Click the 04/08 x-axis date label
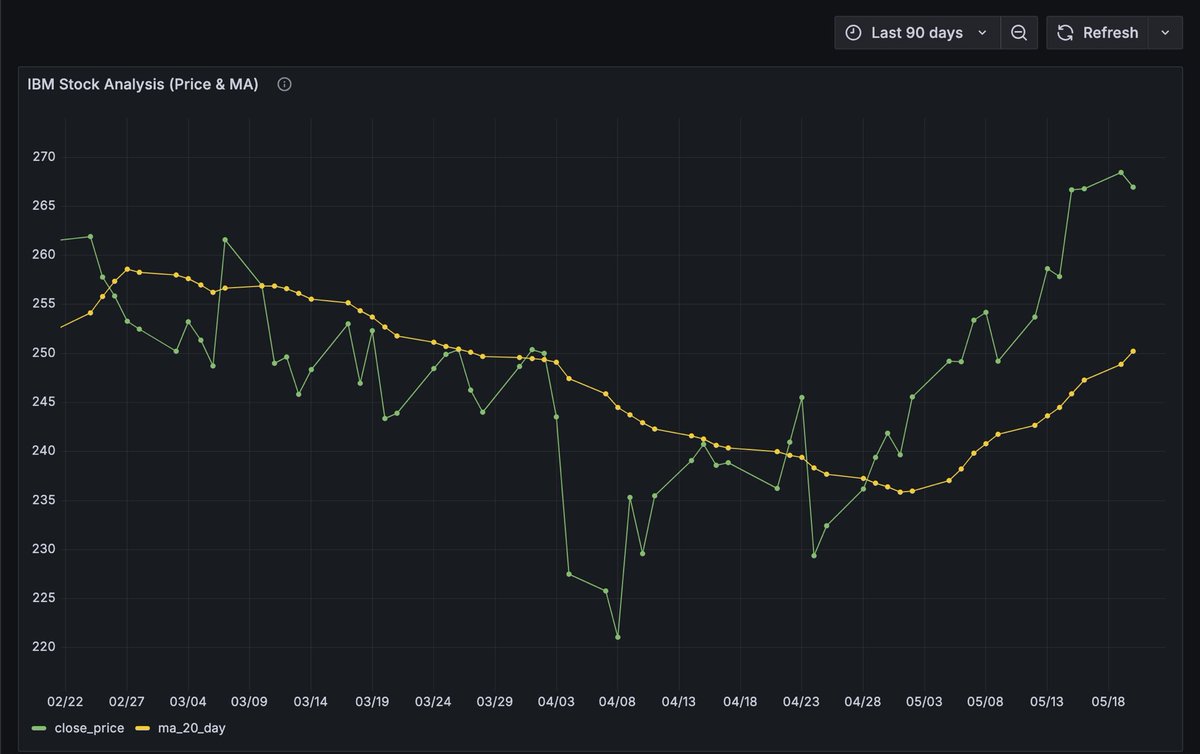The height and width of the screenshot is (754, 1200). (617, 702)
